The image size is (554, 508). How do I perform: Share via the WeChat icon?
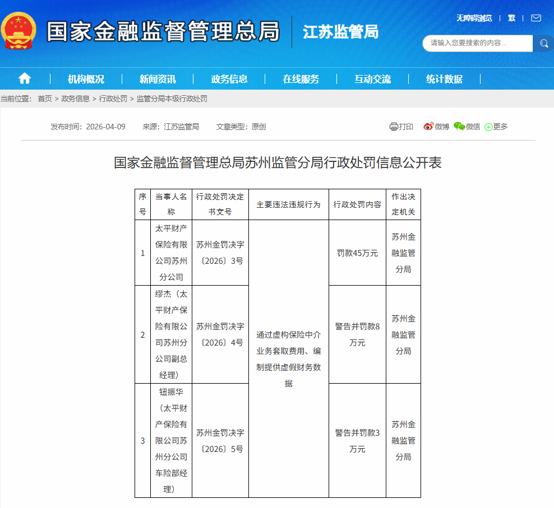[x=459, y=126]
